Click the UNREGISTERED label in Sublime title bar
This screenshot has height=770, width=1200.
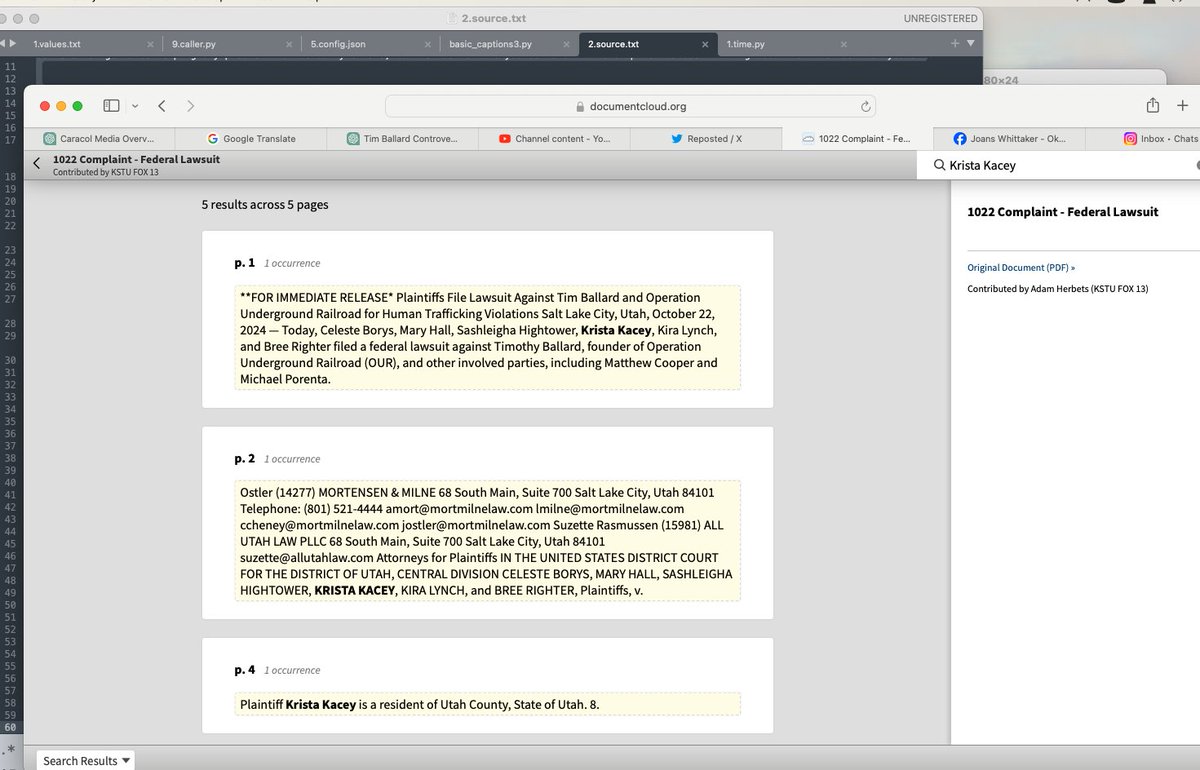[x=940, y=18]
